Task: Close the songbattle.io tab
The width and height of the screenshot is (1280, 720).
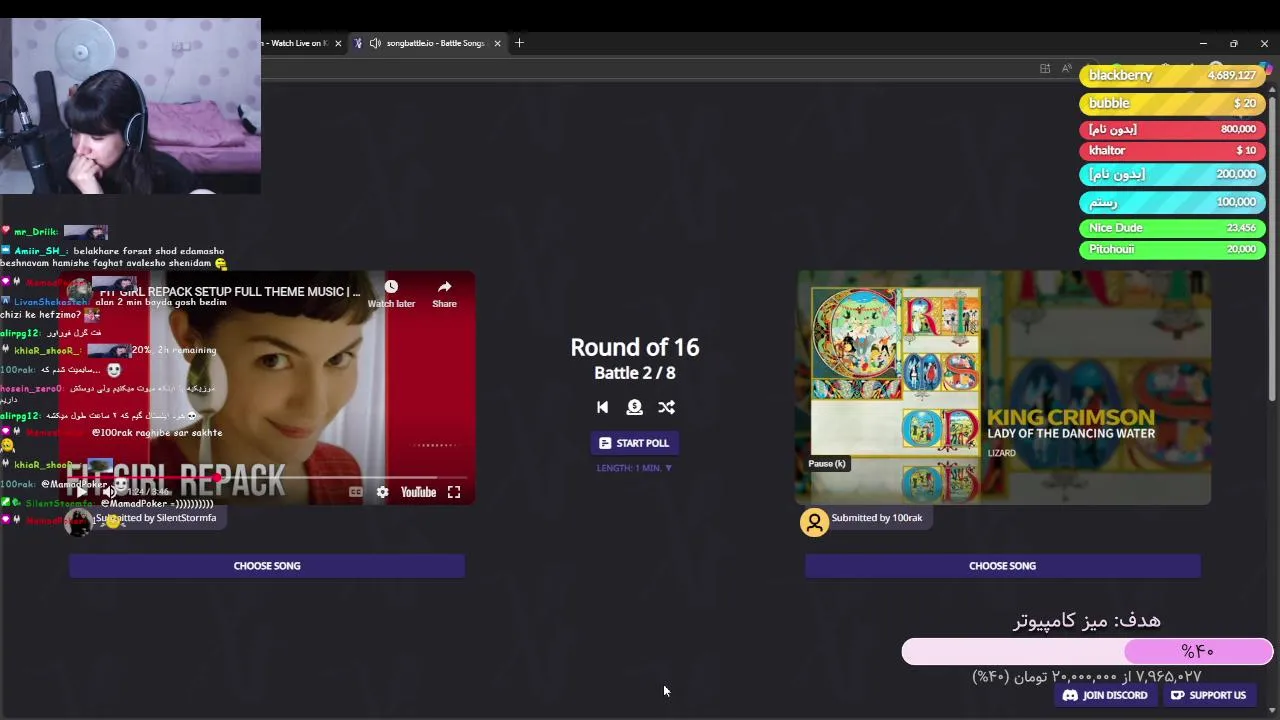Action: [x=496, y=43]
